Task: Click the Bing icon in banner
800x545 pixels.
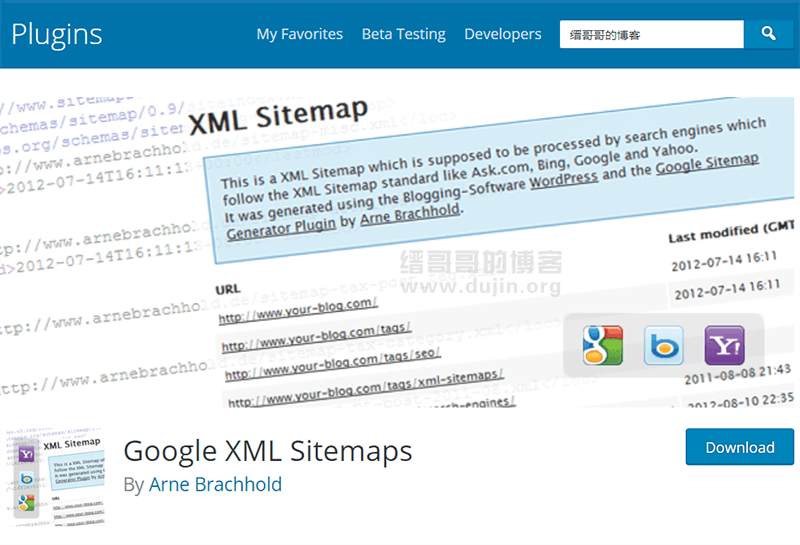Action: (x=663, y=345)
